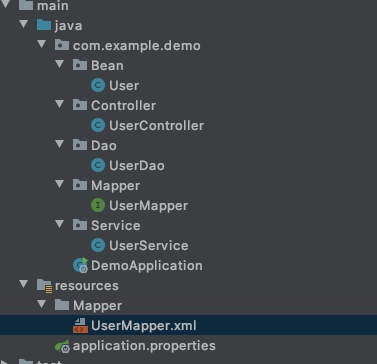The image size is (377, 364).
Task: Select the UserService class
Action: click(x=149, y=246)
